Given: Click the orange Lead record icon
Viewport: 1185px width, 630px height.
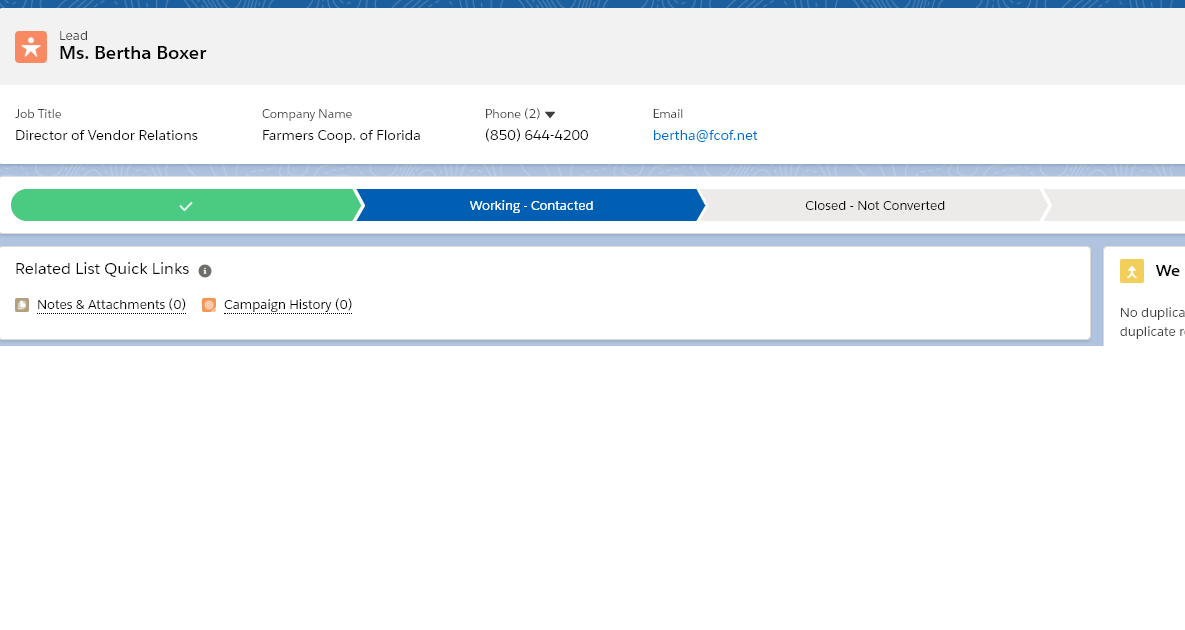Looking at the screenshot, I should (x=31, y=47).
